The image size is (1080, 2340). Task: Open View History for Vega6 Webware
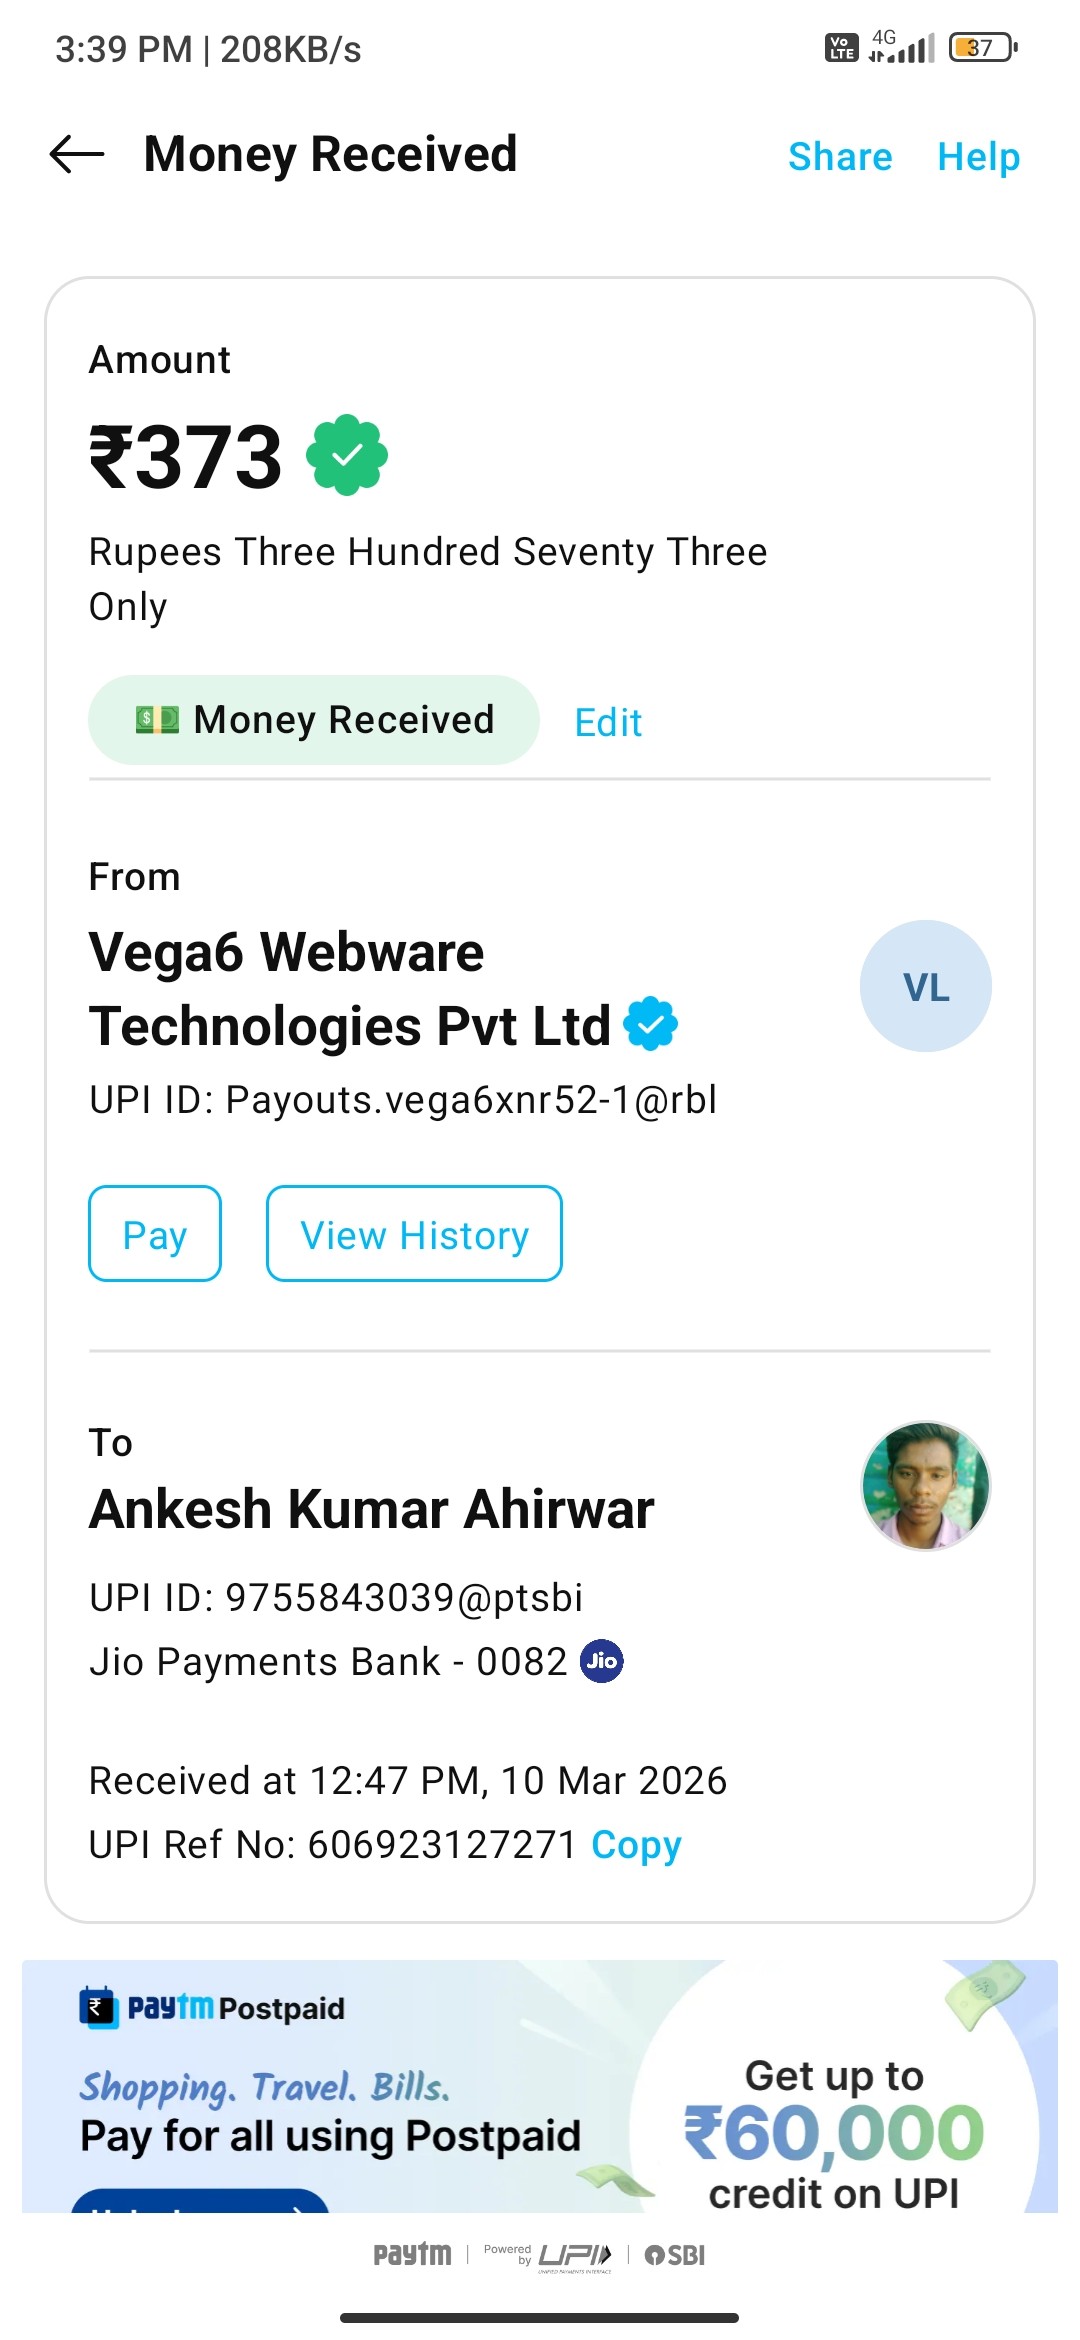(414, 1234)
